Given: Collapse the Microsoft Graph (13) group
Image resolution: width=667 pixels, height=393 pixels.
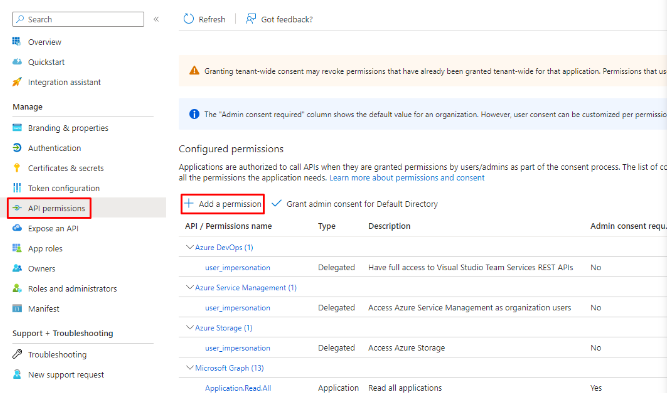Looking at the screenshot, I should [190, 367].
